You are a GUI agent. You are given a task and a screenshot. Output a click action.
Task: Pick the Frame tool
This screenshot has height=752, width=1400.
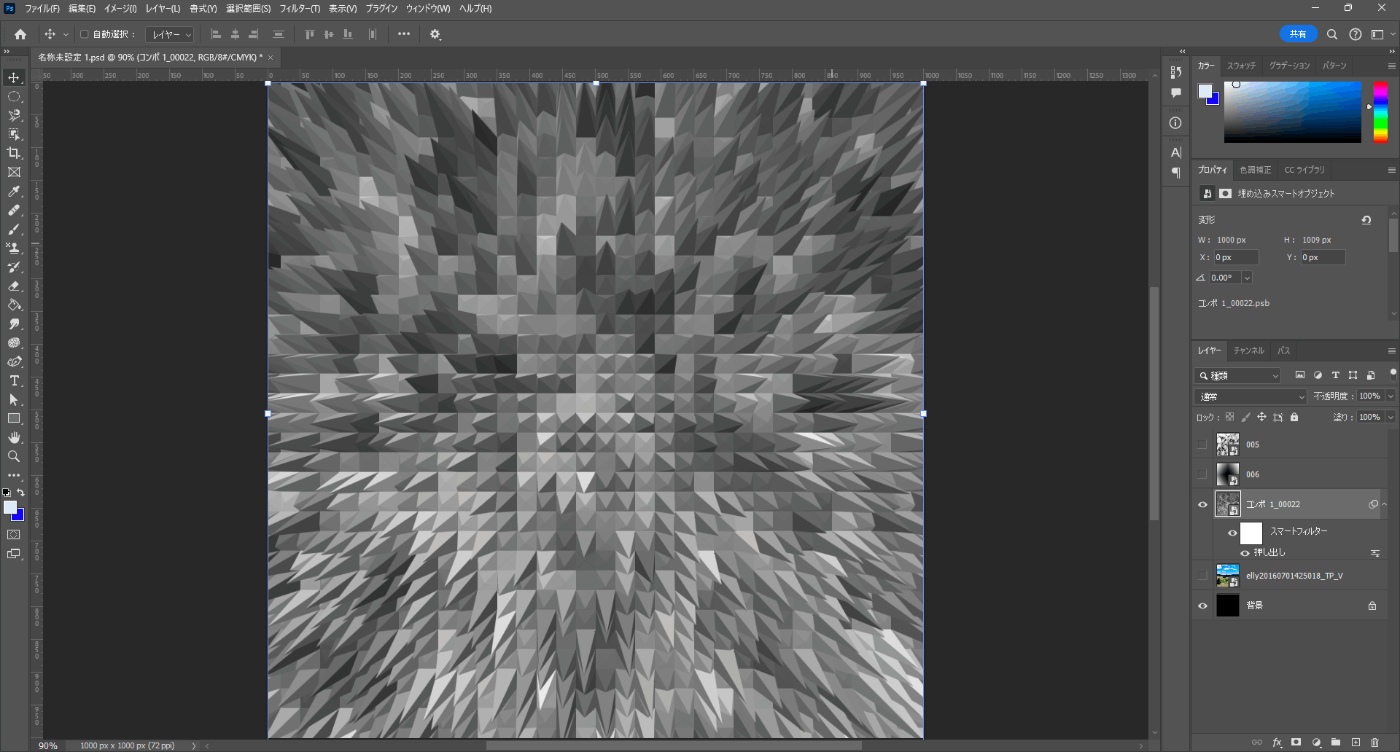14,172
